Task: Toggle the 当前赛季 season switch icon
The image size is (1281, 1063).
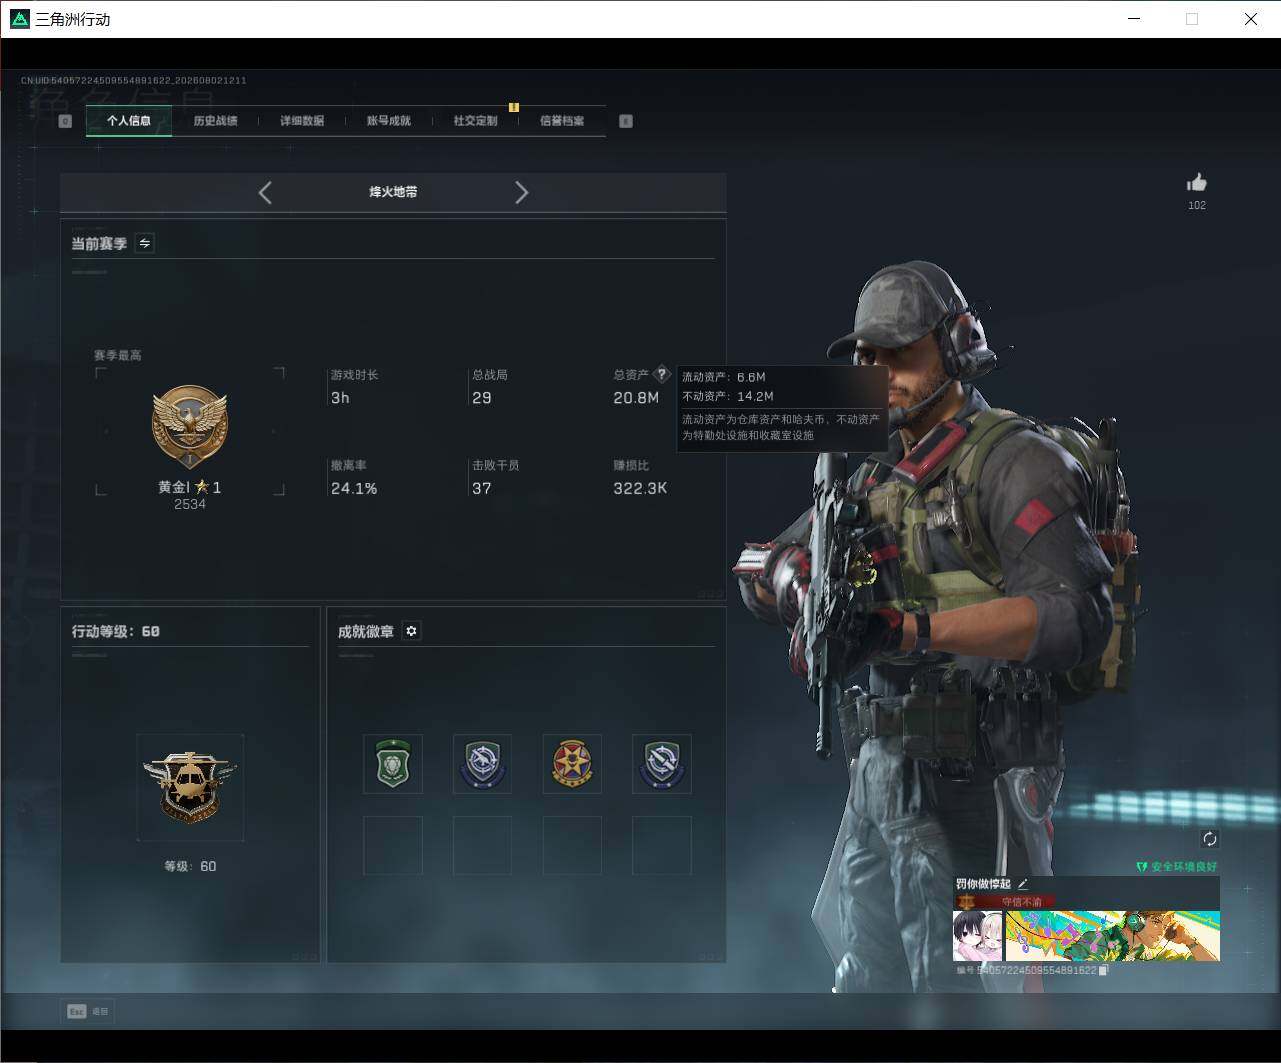Action: pyautogui.click(x=145, y=243)
